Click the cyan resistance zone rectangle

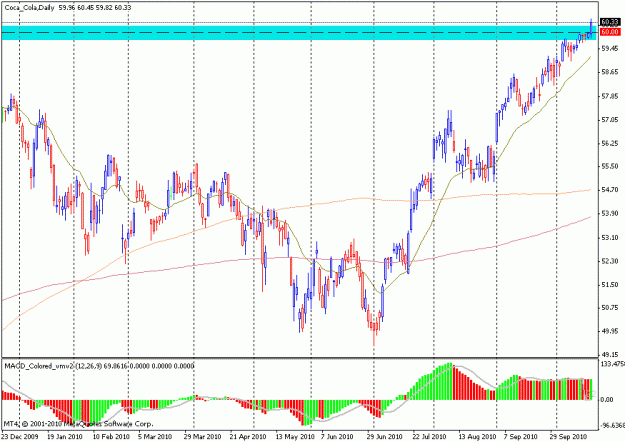click(x=299, y=33)
